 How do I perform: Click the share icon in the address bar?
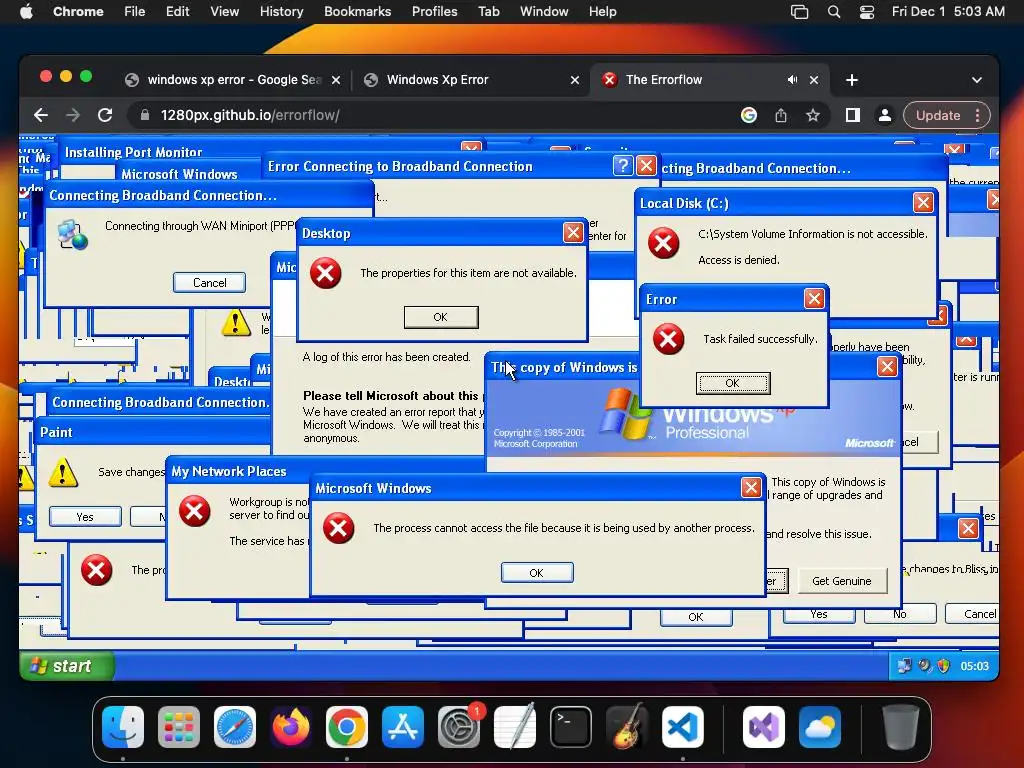click(780, 116)
